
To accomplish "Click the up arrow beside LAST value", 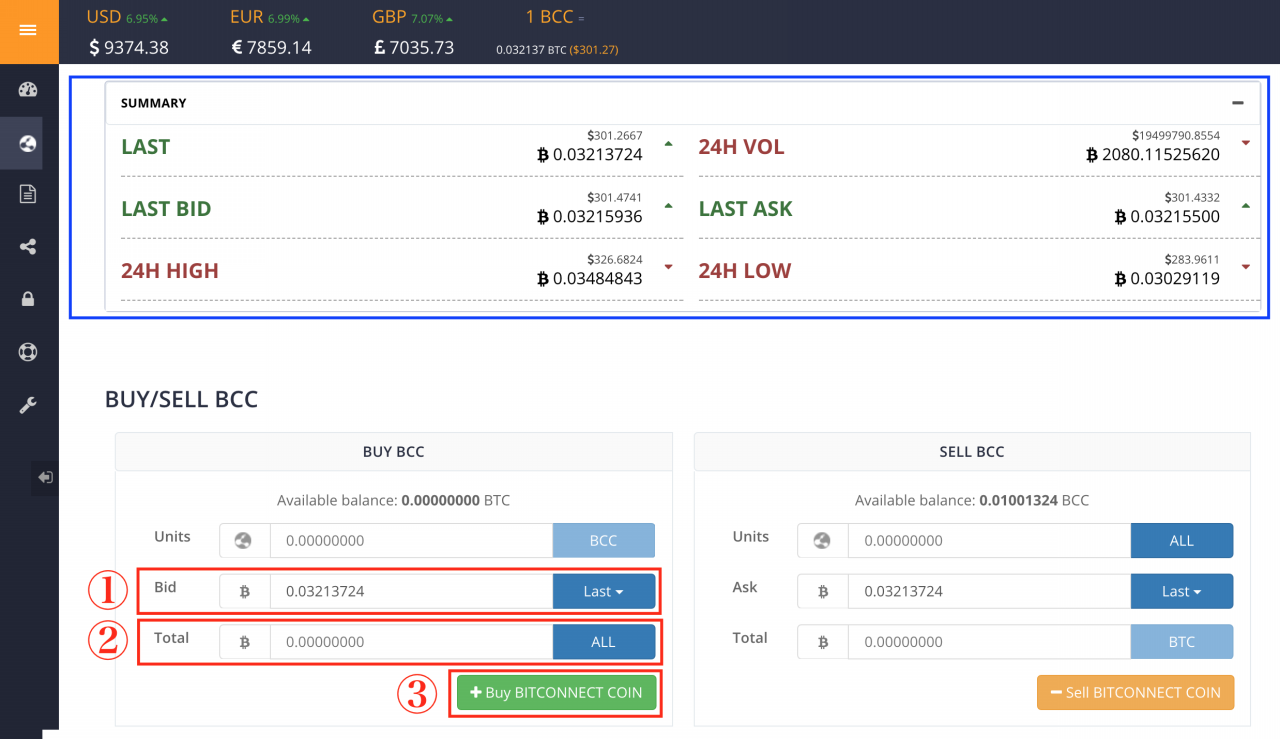I will tap(668, 144).
